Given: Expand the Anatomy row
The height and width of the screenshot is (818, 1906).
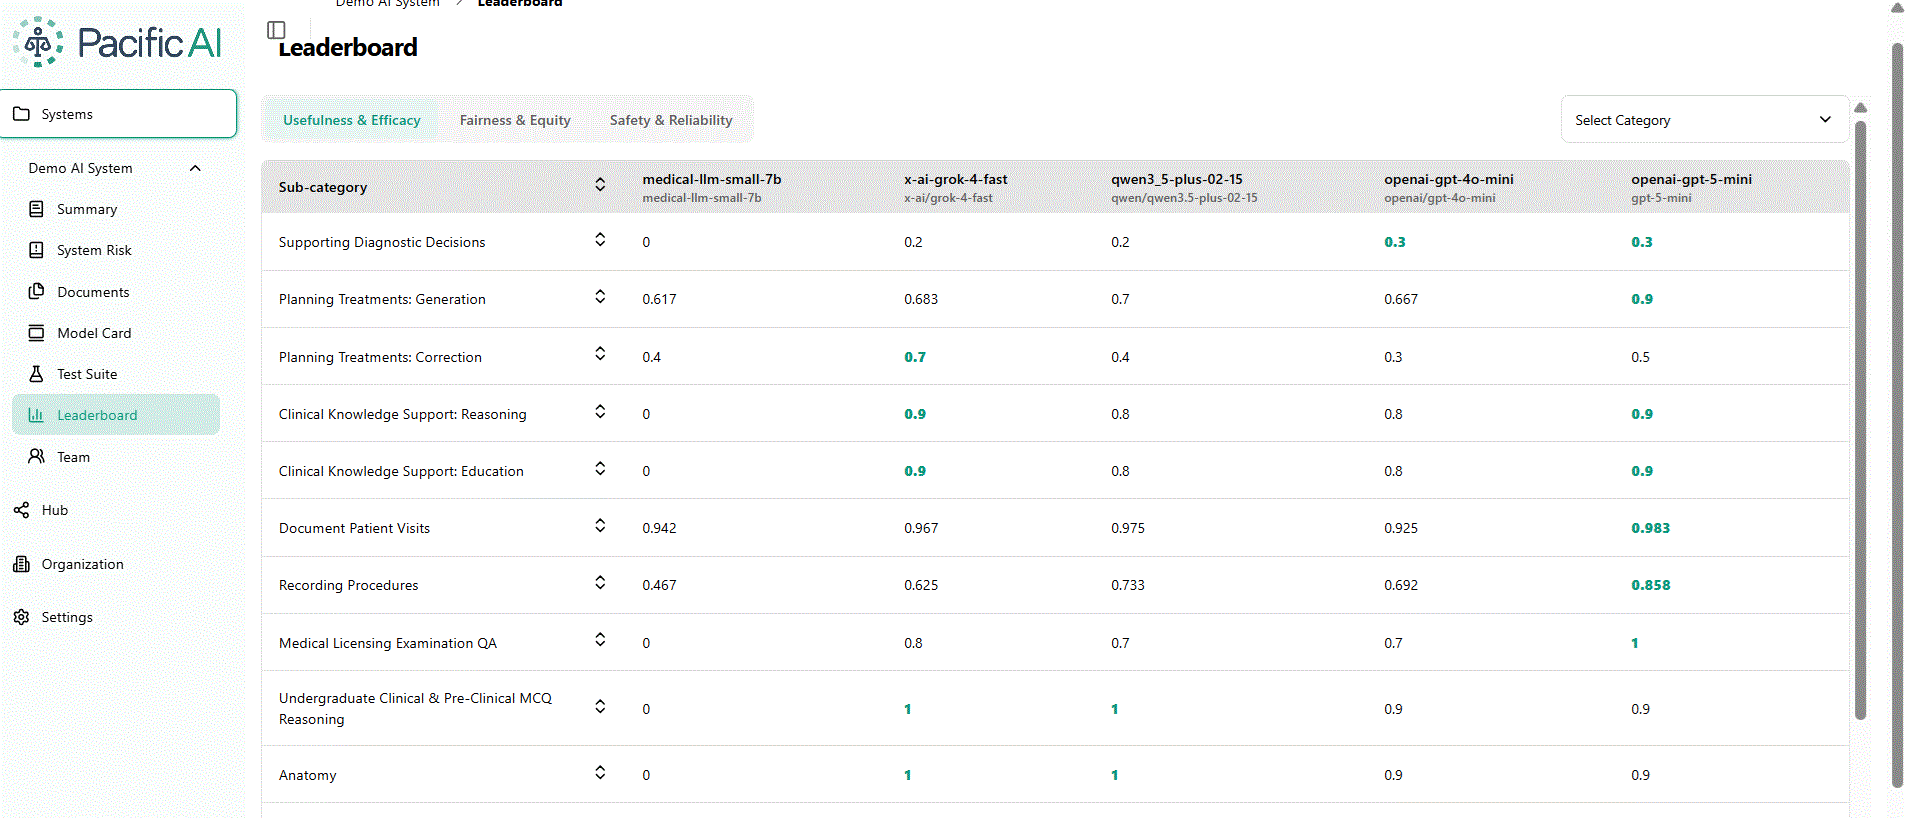Looking at the screenshot, I should [x=600, y=772].
